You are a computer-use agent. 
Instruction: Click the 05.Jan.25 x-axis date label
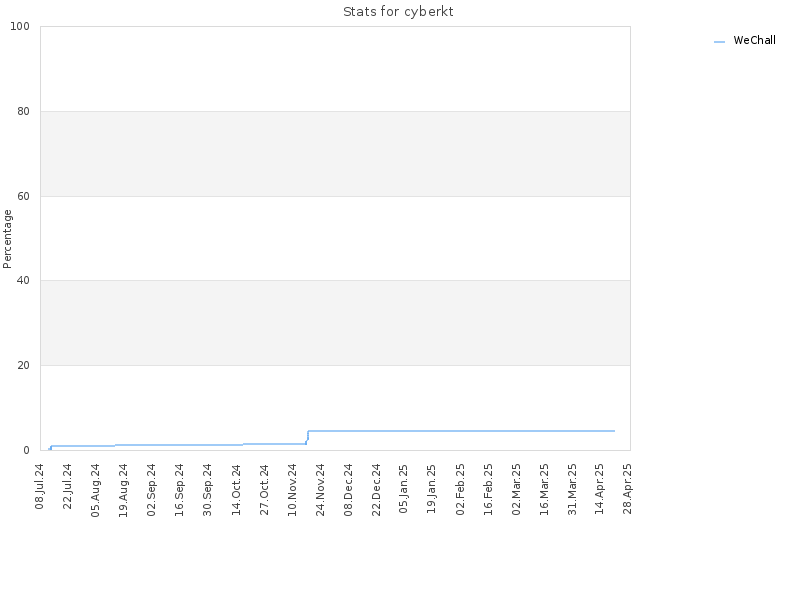click(x=404, y=489)
